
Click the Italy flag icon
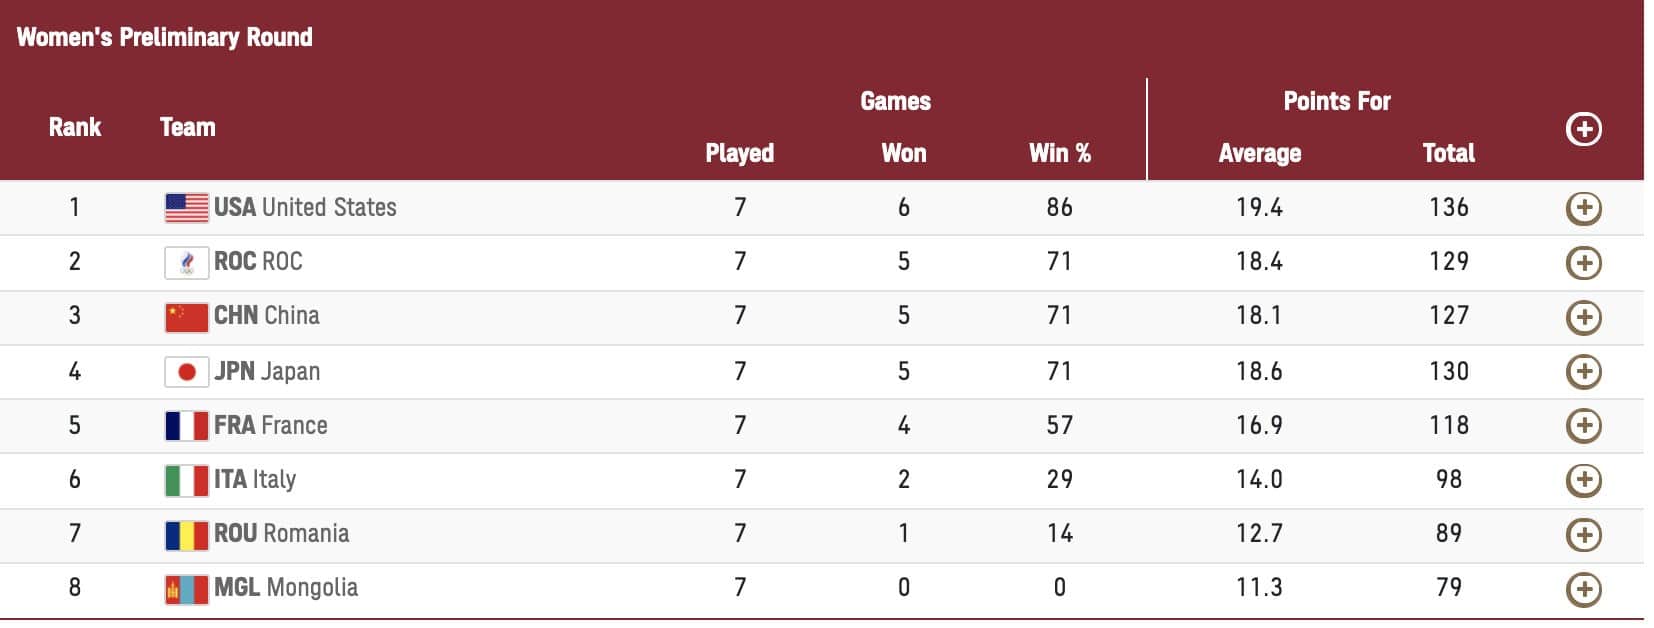click(186, 480)
